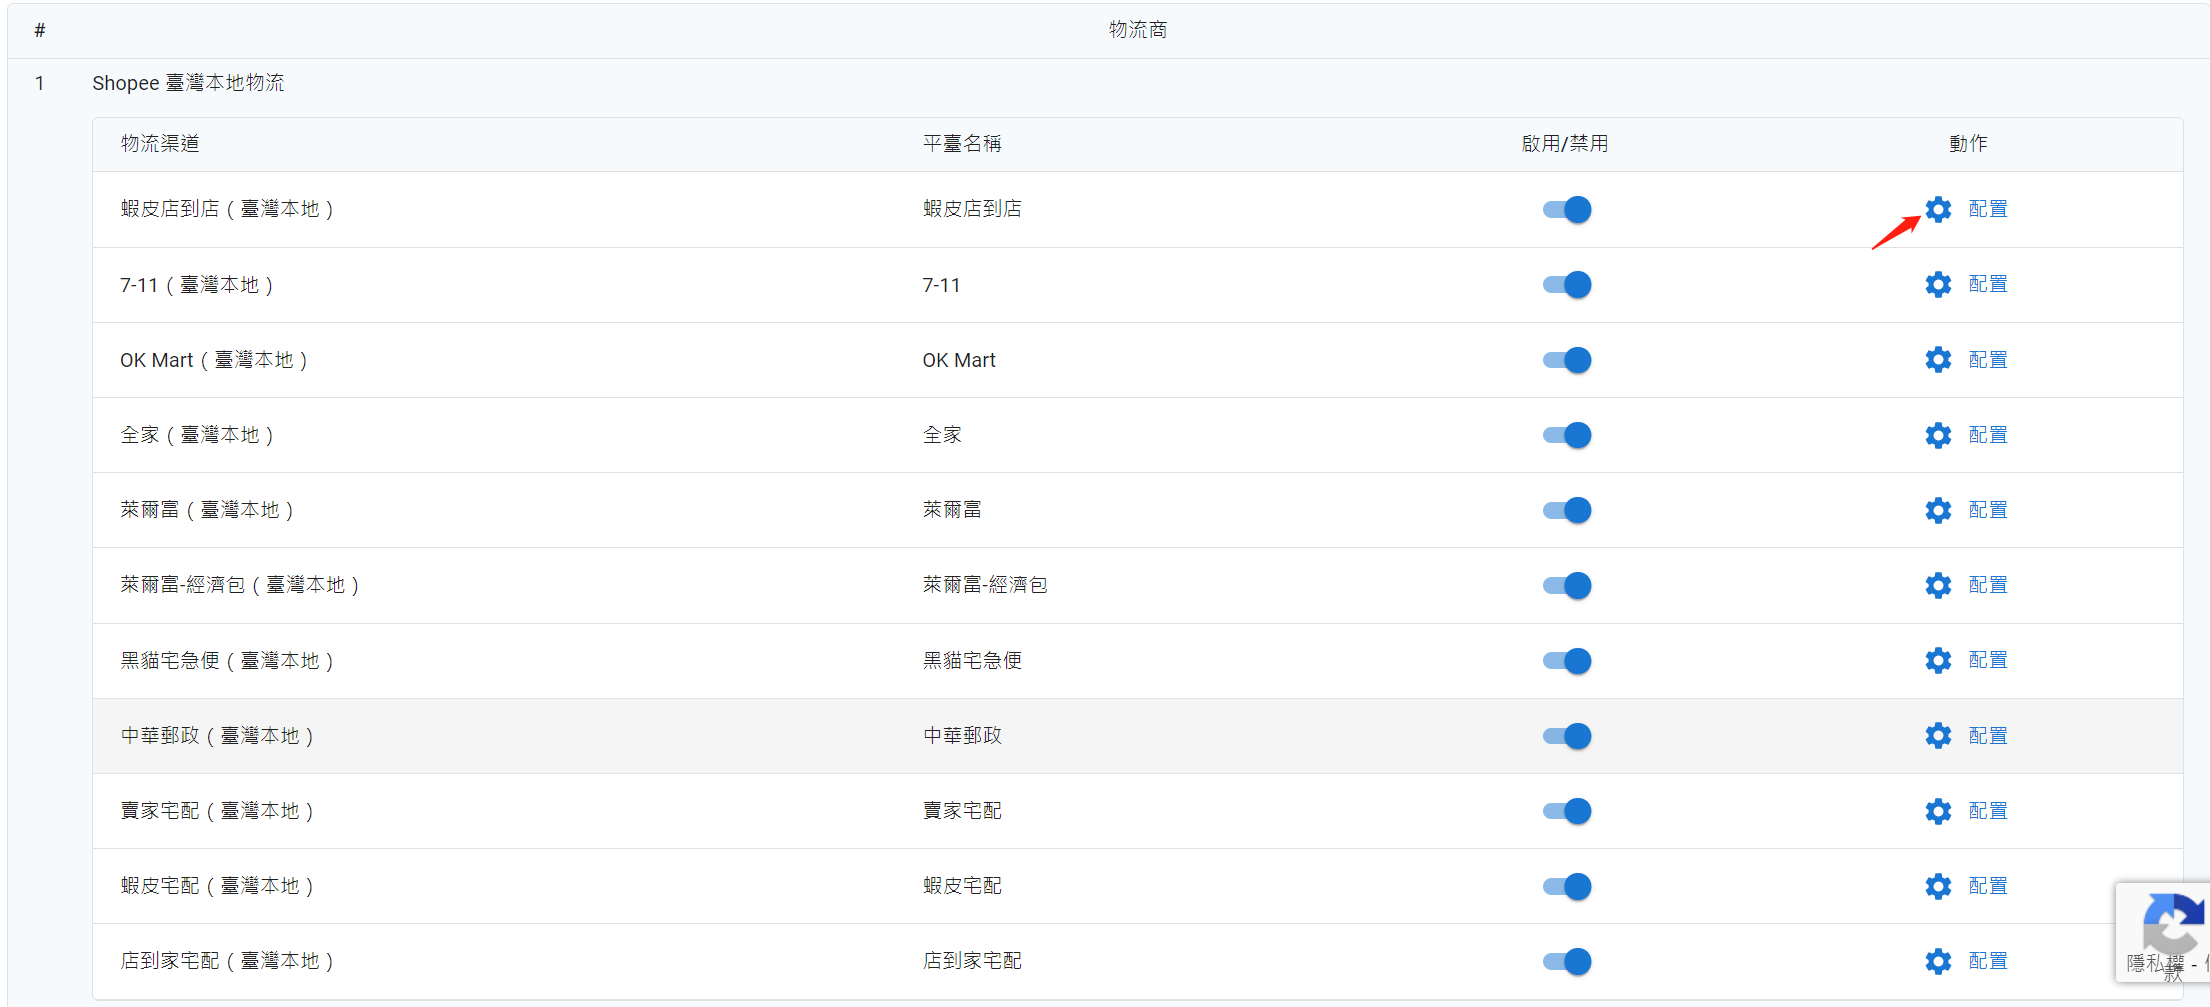Open 配置 link for 全家
This screenshot has height=1007, width=2210.
(1988, 435)
